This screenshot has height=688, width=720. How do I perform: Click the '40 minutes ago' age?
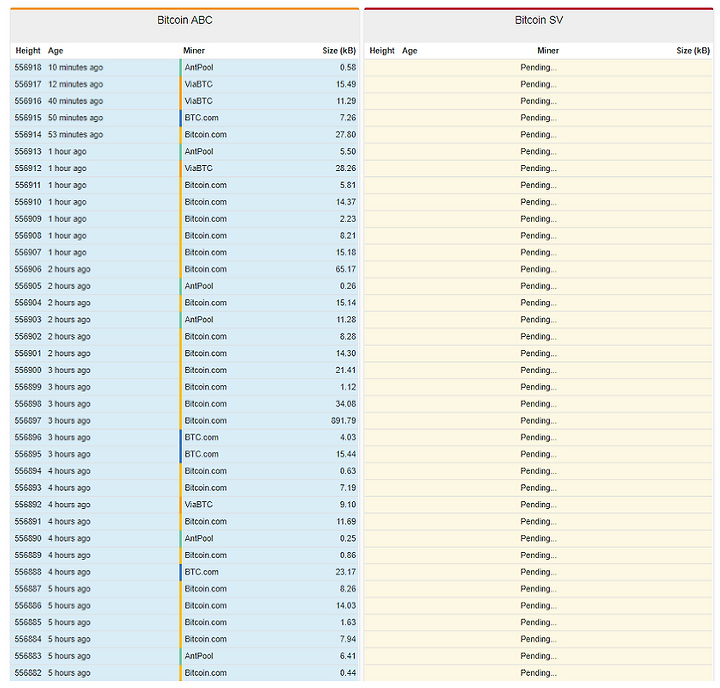[76, 101]
